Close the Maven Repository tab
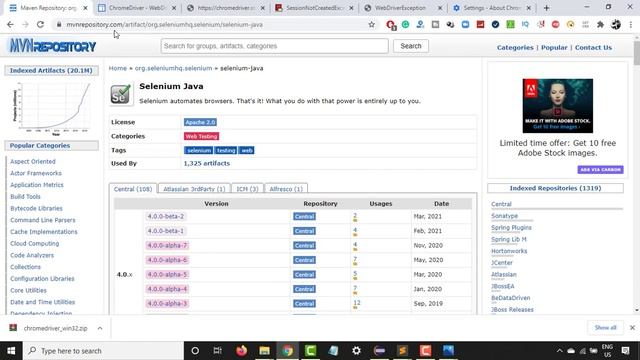 pyautogui.click(x=85, y=8)
